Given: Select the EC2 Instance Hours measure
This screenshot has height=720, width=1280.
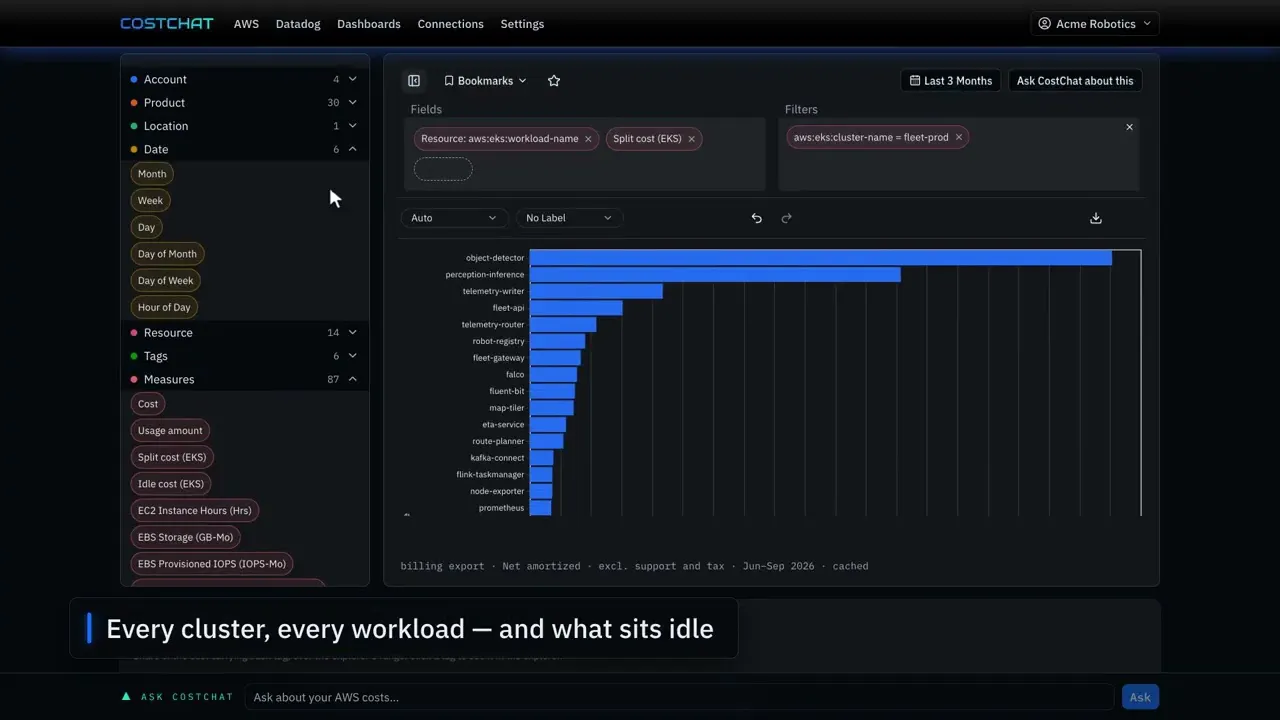Looking at the screenshot, I should (x=195, y=511).
